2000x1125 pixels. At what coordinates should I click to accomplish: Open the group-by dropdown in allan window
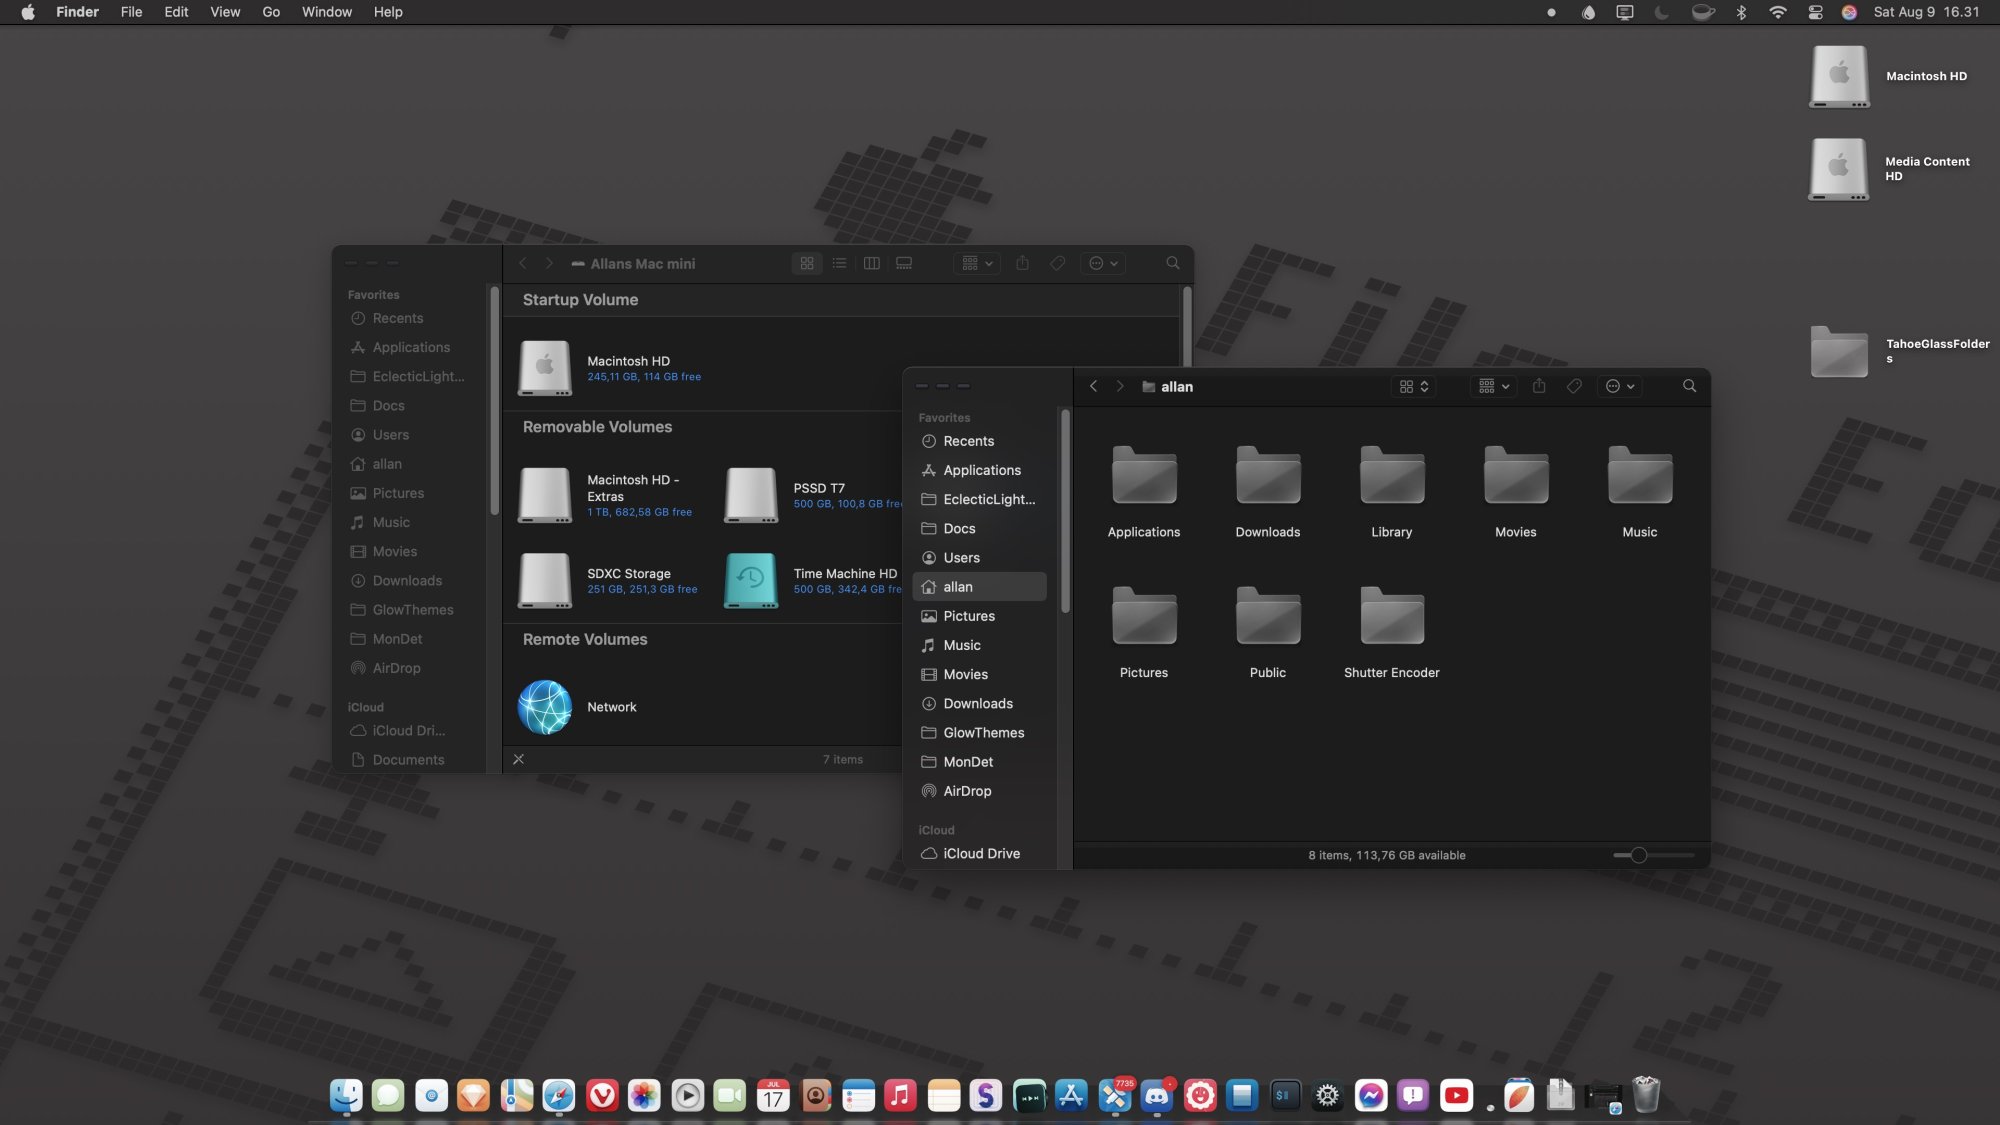click(1494, 386)
